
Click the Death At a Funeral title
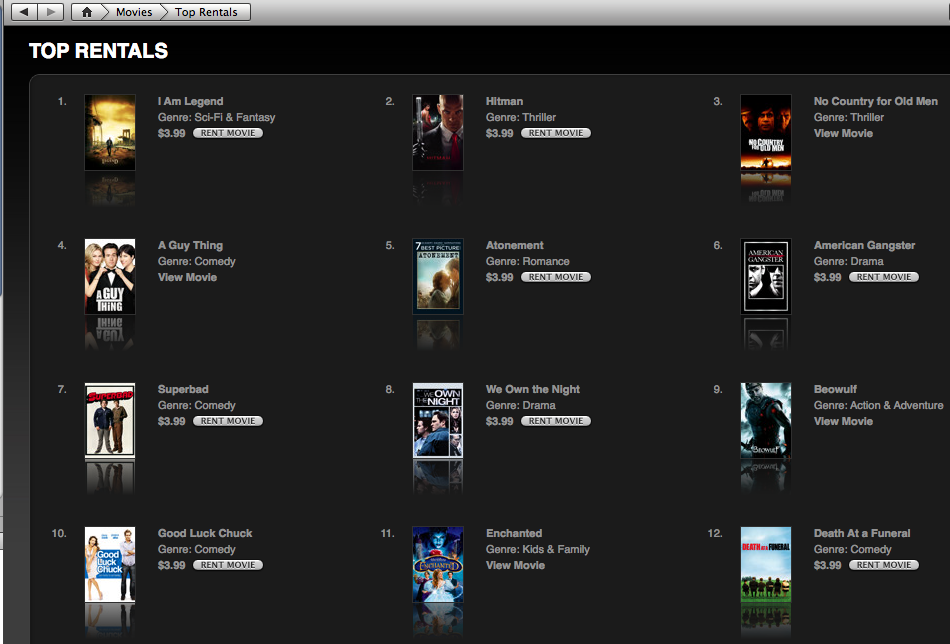pos(862,534)
